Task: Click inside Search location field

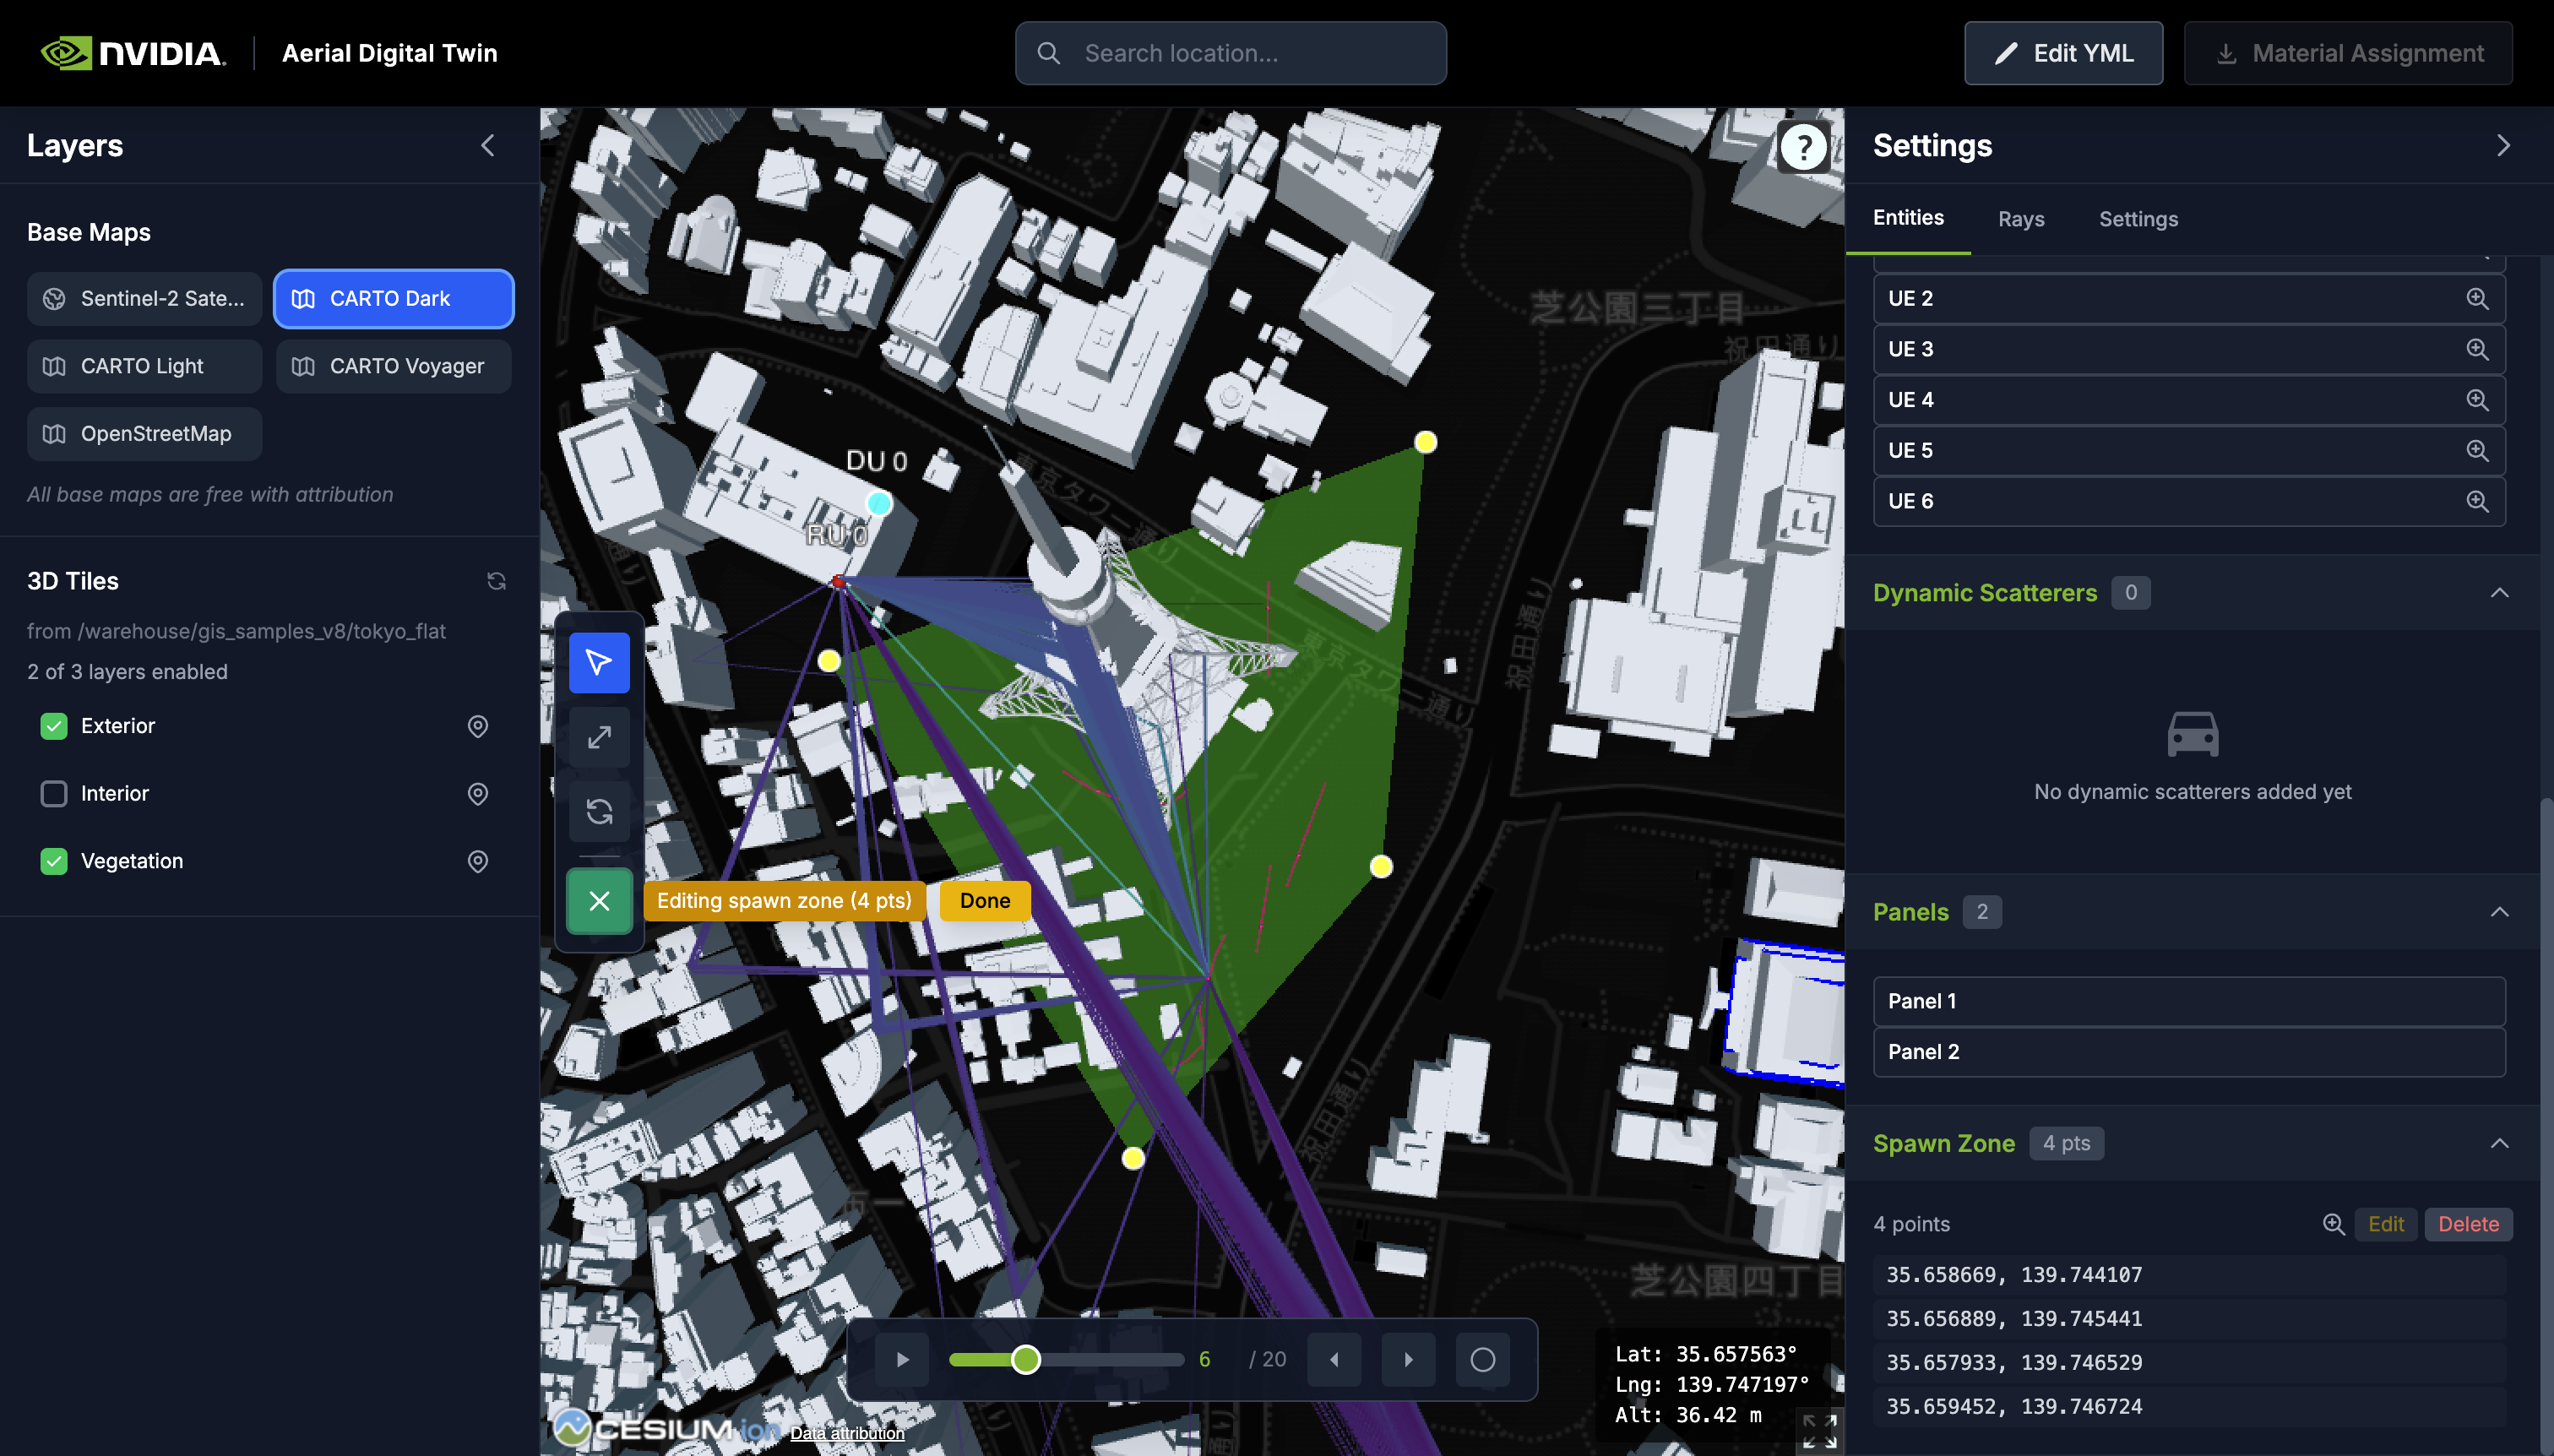Action: point(1231,53)
